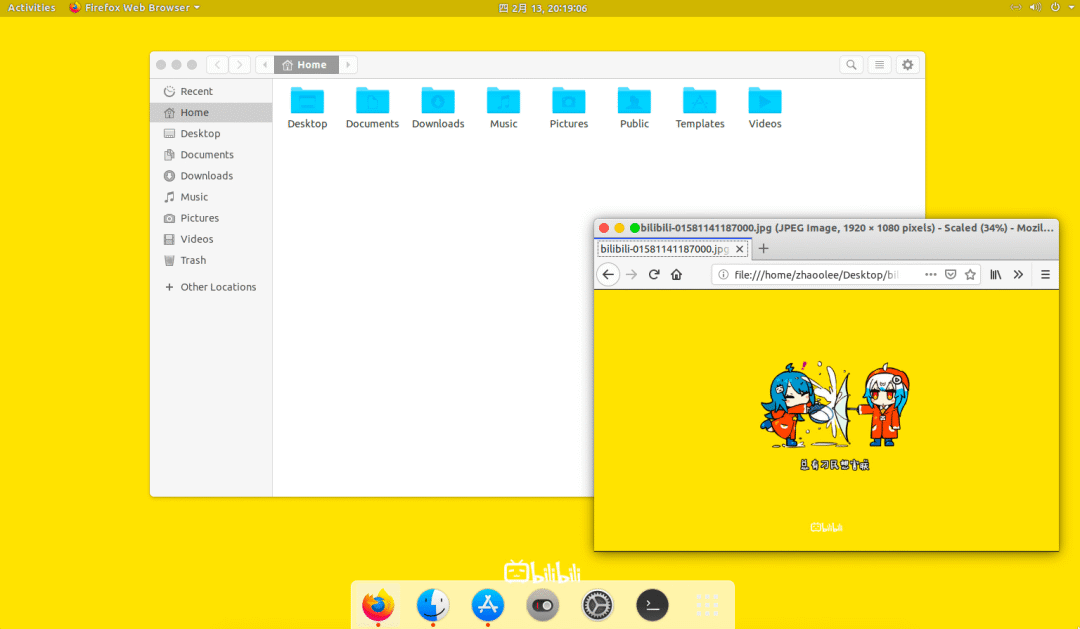Open Firefox from the dock

pos(378,606)
